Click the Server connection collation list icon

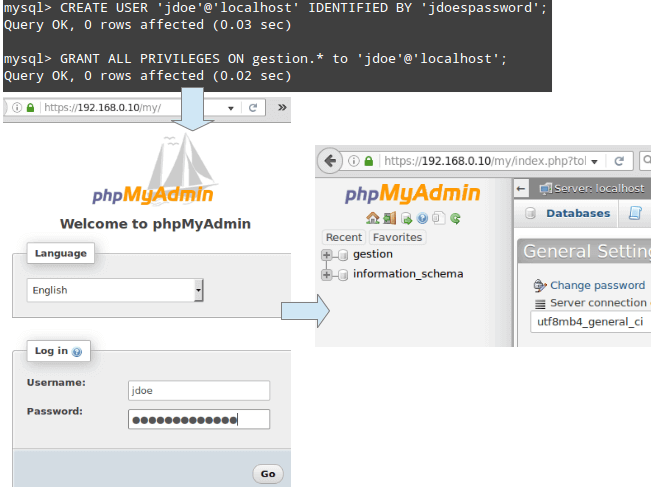[540, 304]
